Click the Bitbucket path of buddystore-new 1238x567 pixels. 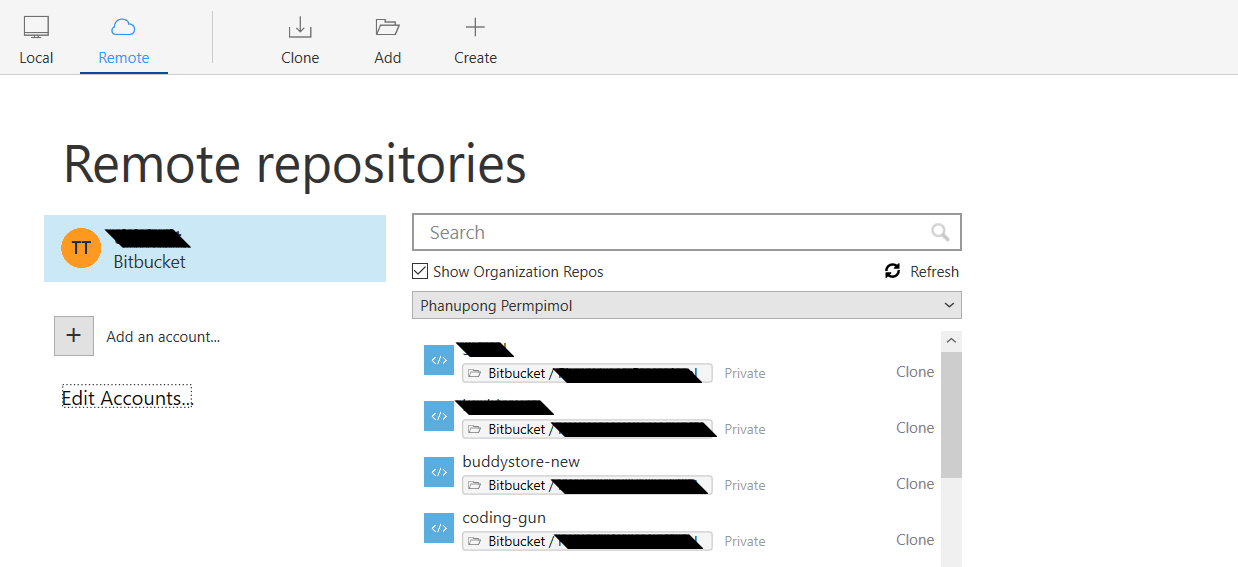587,485
